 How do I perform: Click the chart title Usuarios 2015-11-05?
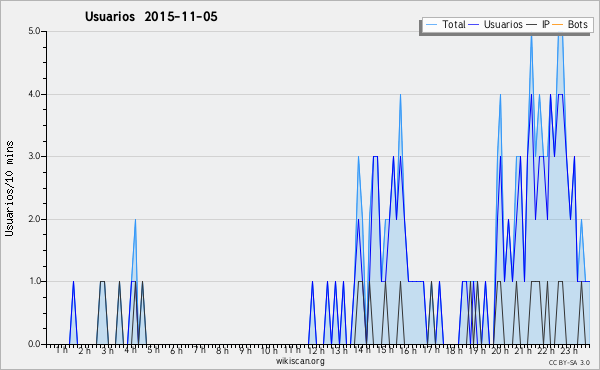tap(151, 16)
